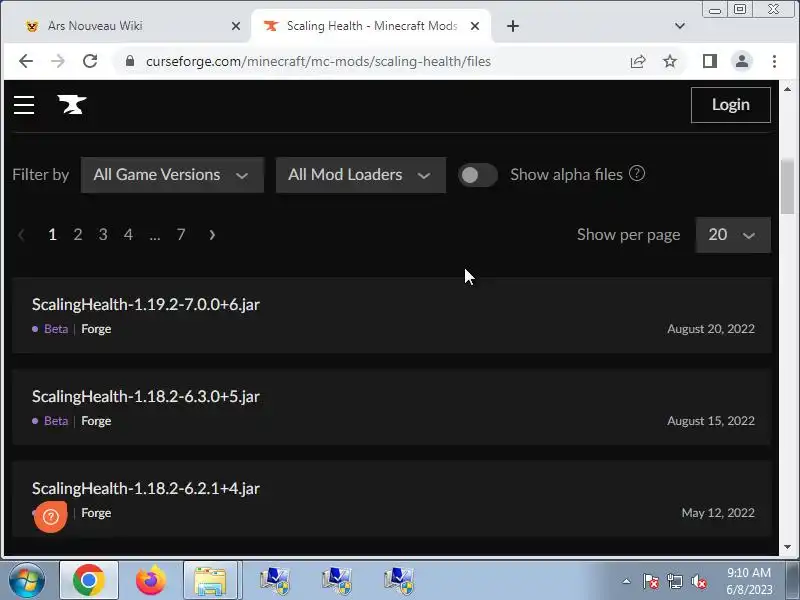The height and width of the screenshot is (600, 800).
Task: Click the Action Center flag icon
Action: pos(650,581)
